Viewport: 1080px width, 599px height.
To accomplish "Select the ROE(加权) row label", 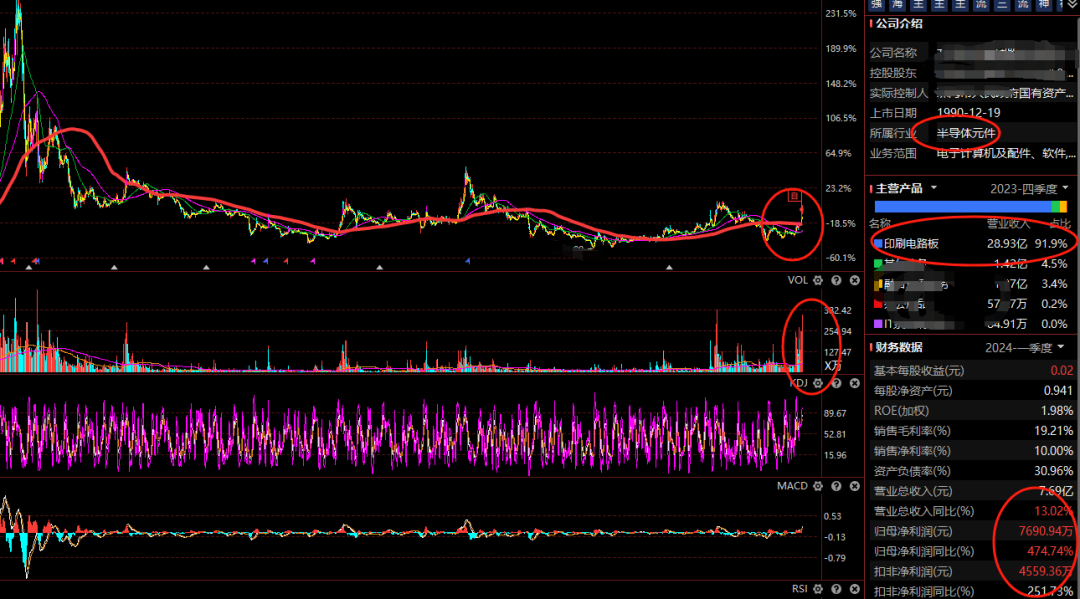I will point(901,411).
